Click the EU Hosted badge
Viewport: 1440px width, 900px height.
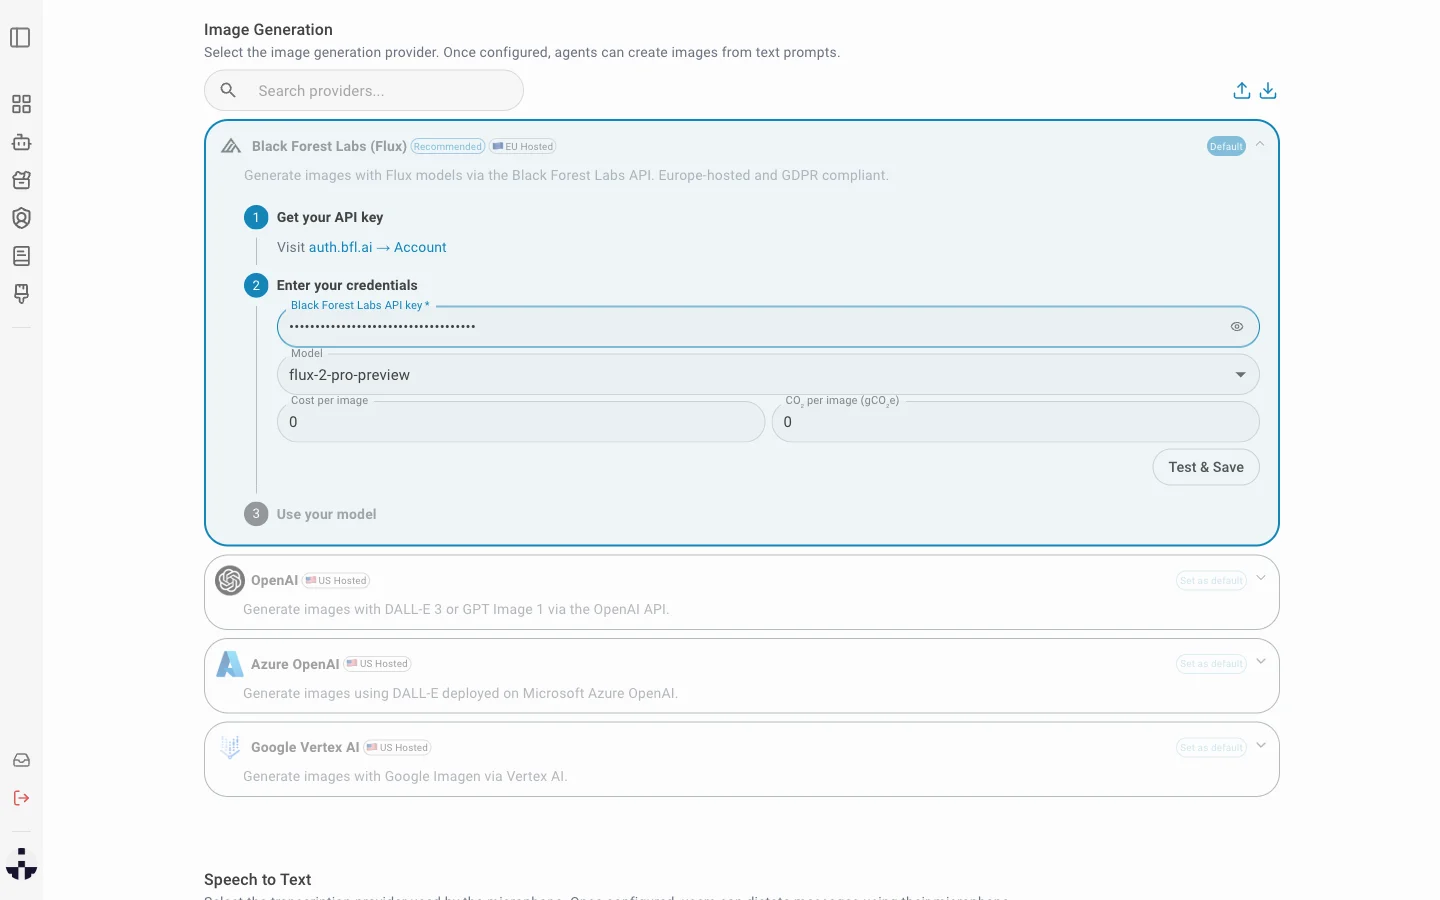[x=523, y=147]
